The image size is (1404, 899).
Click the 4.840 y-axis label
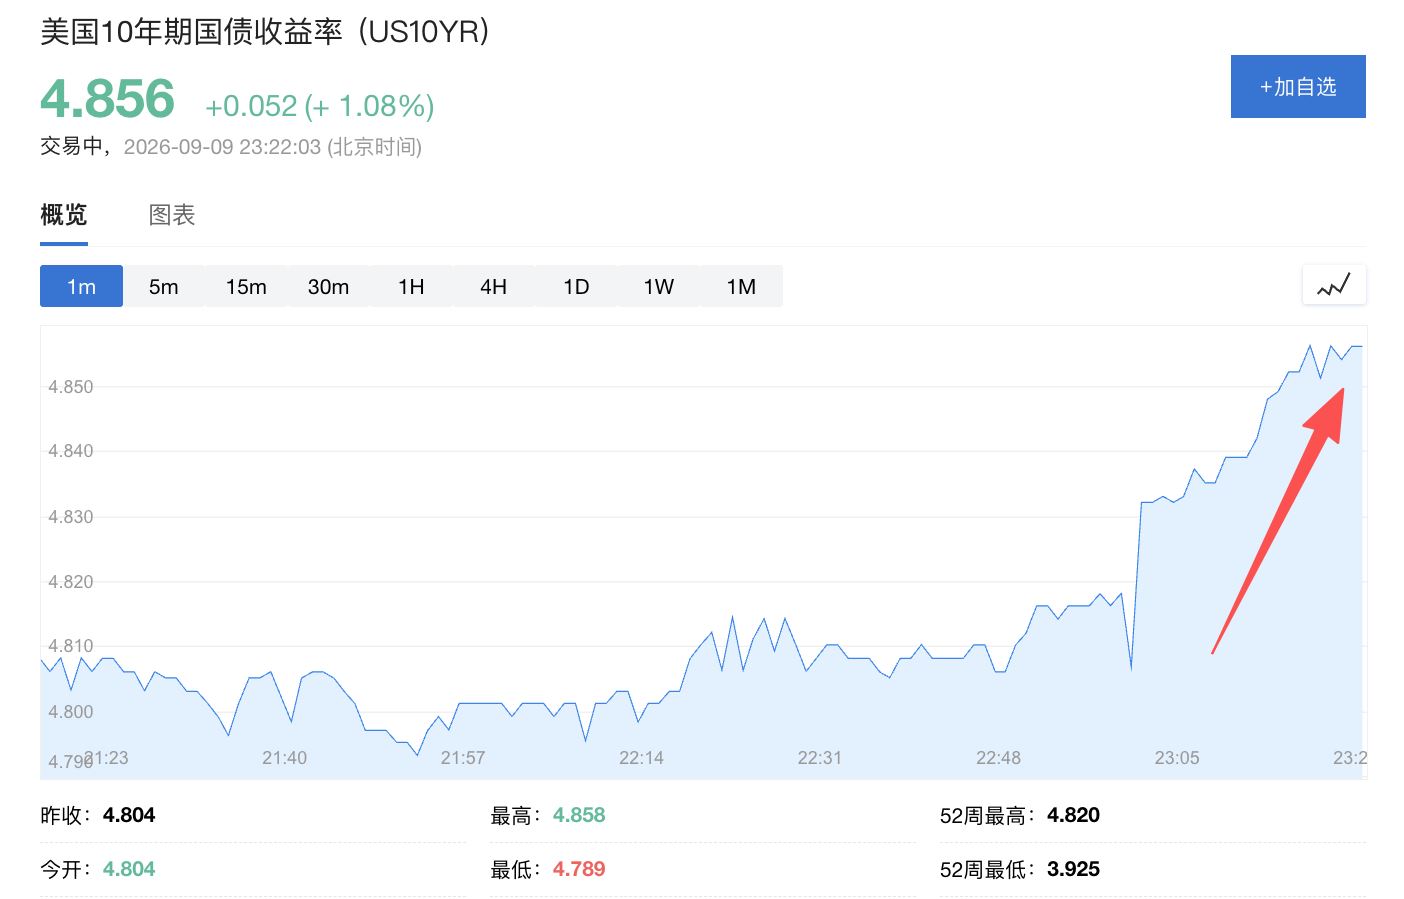point(70,451)
